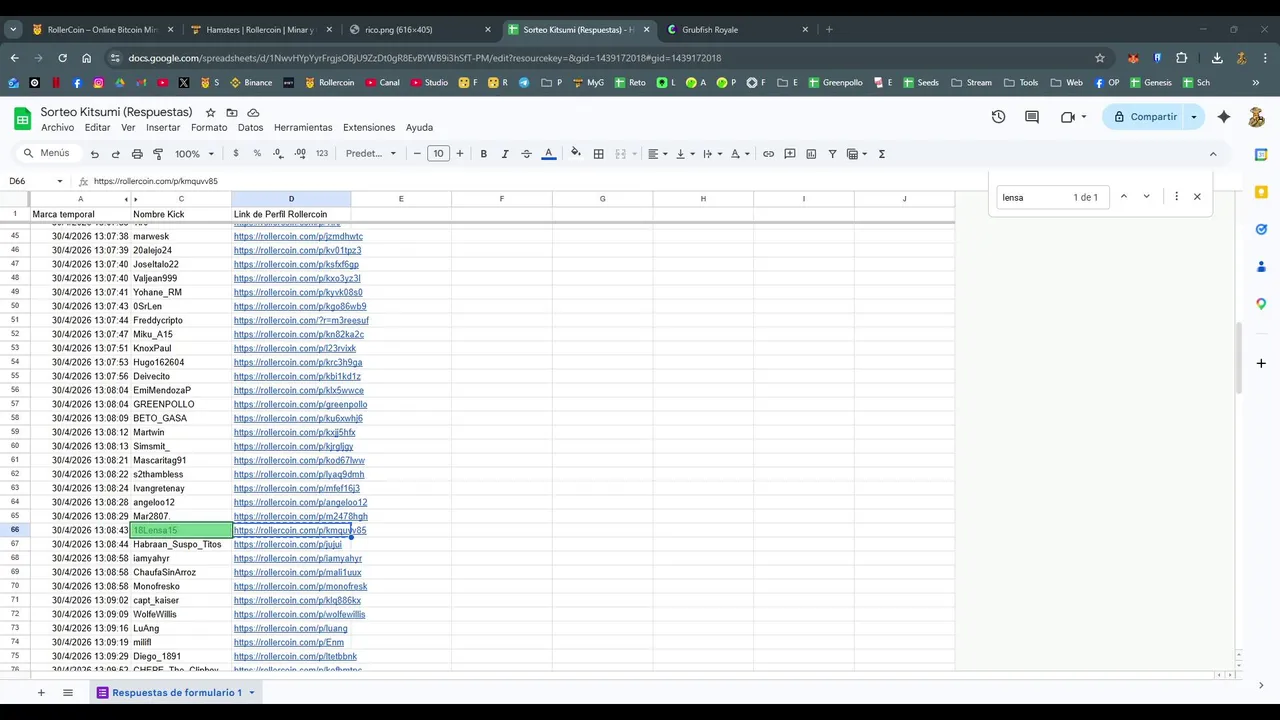Open Gemini sparkle icon
Image resolution: width=1280 pixels, height=720 pixels.
(1224, 117)
